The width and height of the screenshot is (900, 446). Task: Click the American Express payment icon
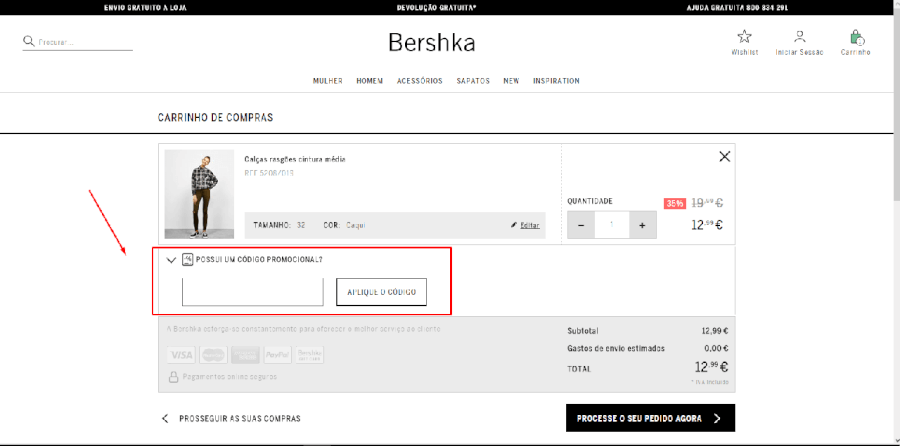[246, 355]
